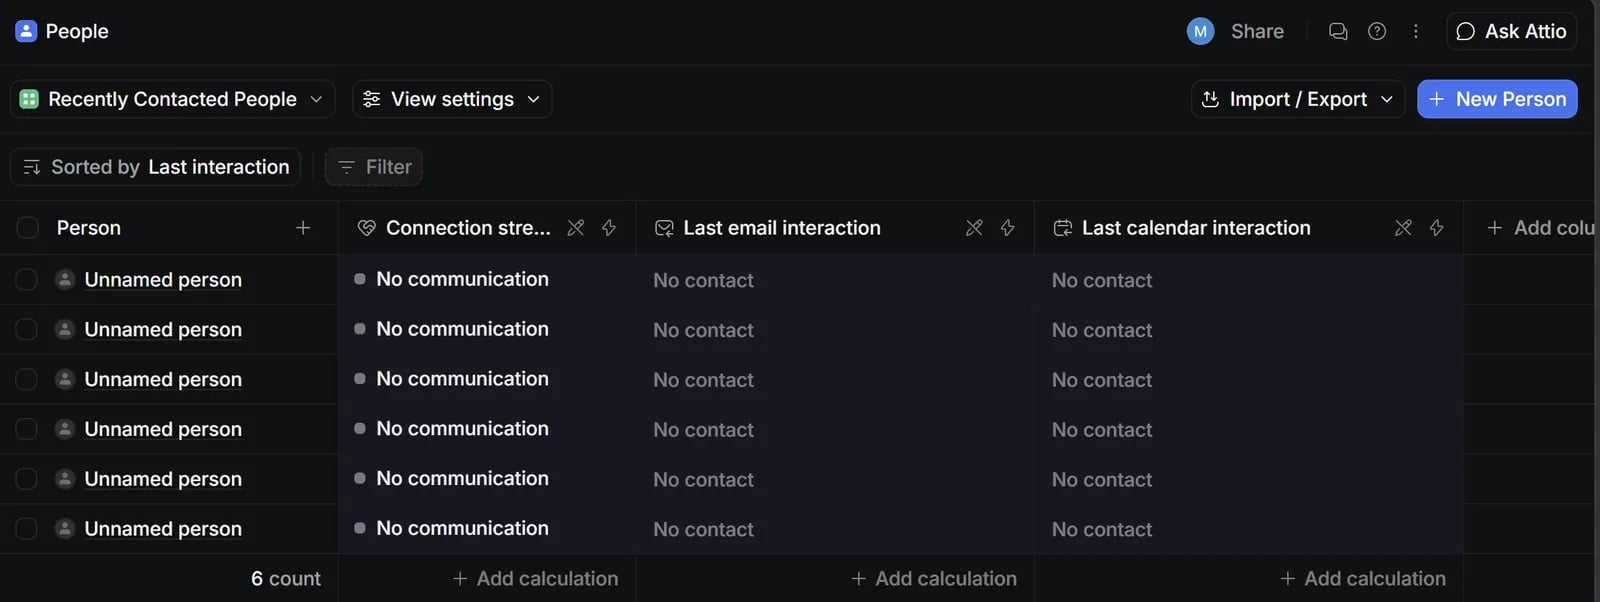Click the green Recently Contacted People view icon
Screen dimensions: 1600x602
coord(29,99)
